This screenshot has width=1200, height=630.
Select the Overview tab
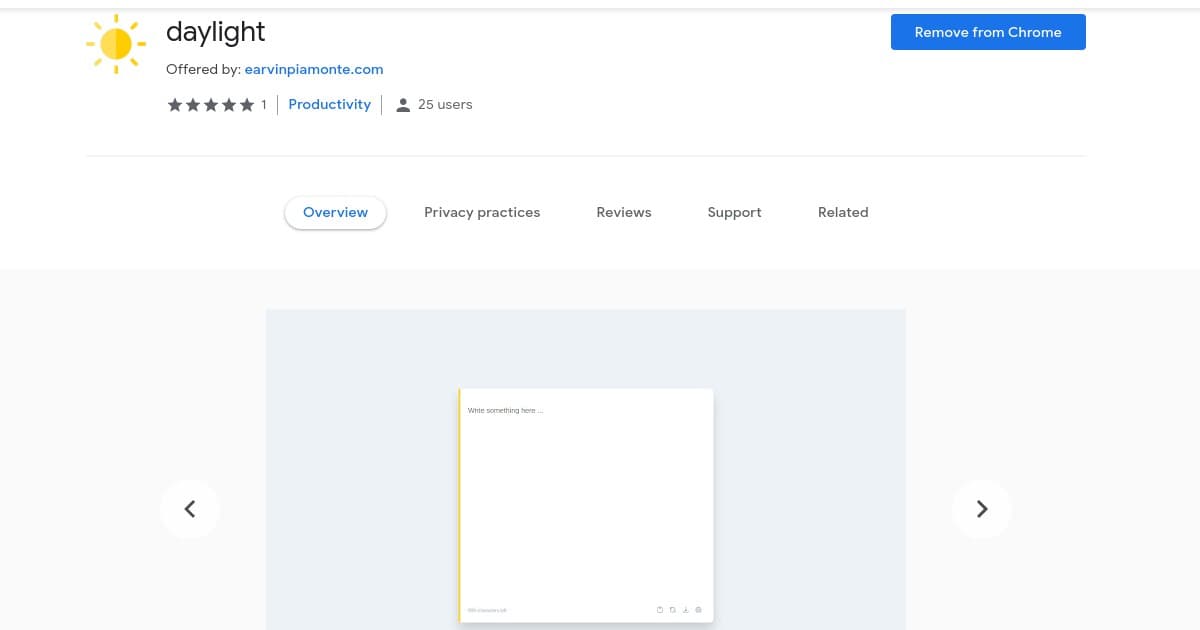(x=335, y=212)
